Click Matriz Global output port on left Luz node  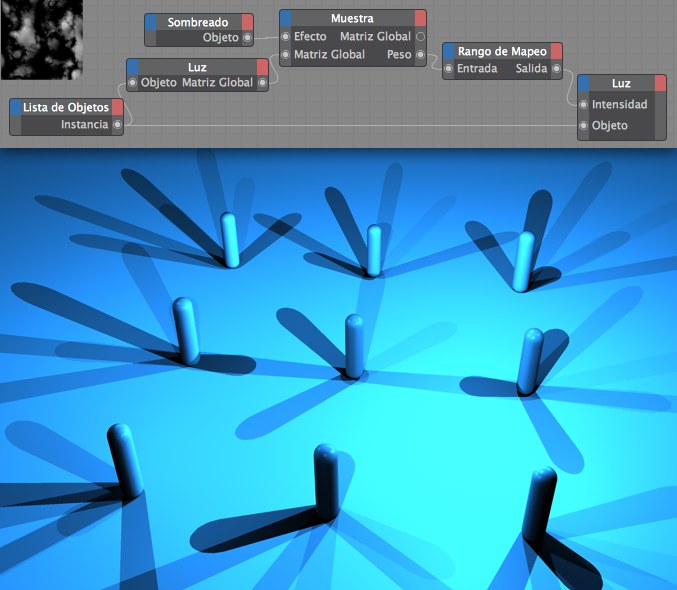coord(262,82)
